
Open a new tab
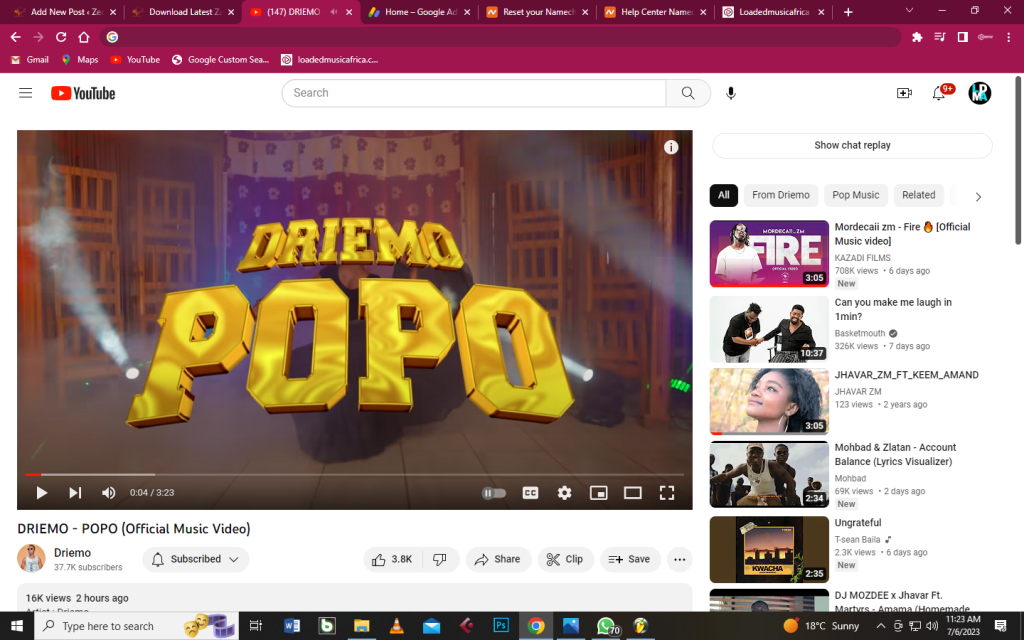(848, 12)
